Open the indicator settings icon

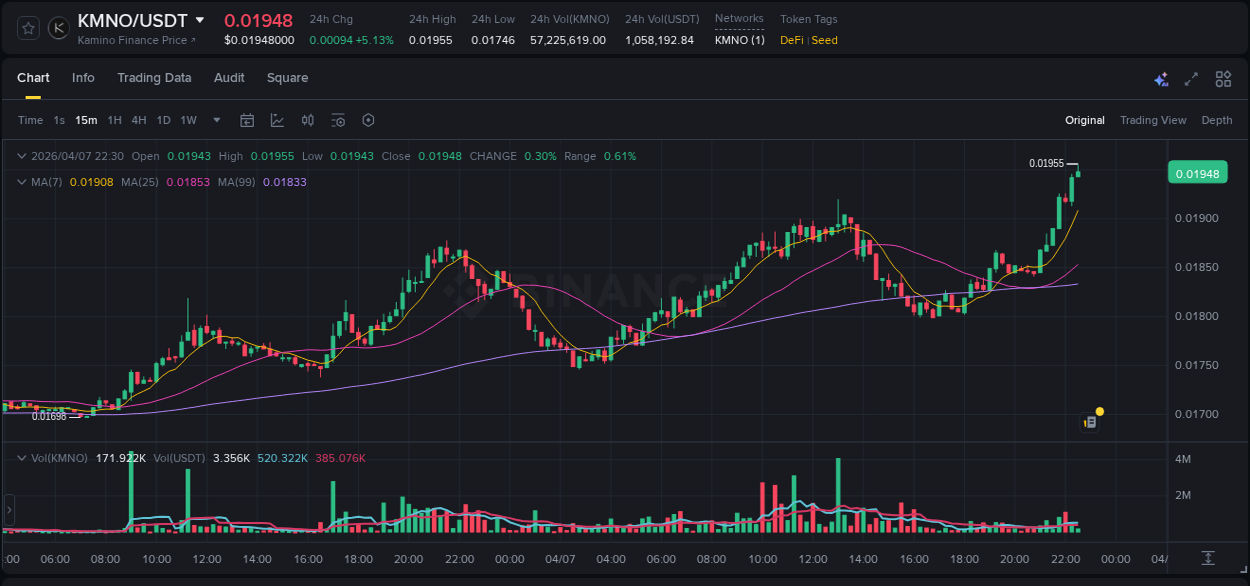[337, 120]
